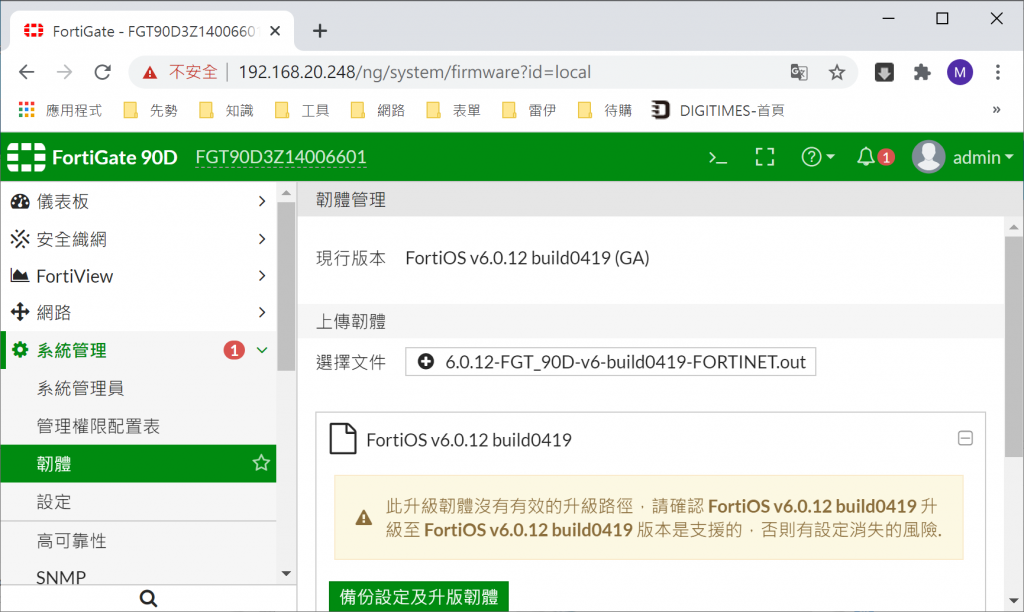This screenshot has height=612, width=1024.
Task: Open the 表單 bookmark folder
Action: (x=454, y=110)
